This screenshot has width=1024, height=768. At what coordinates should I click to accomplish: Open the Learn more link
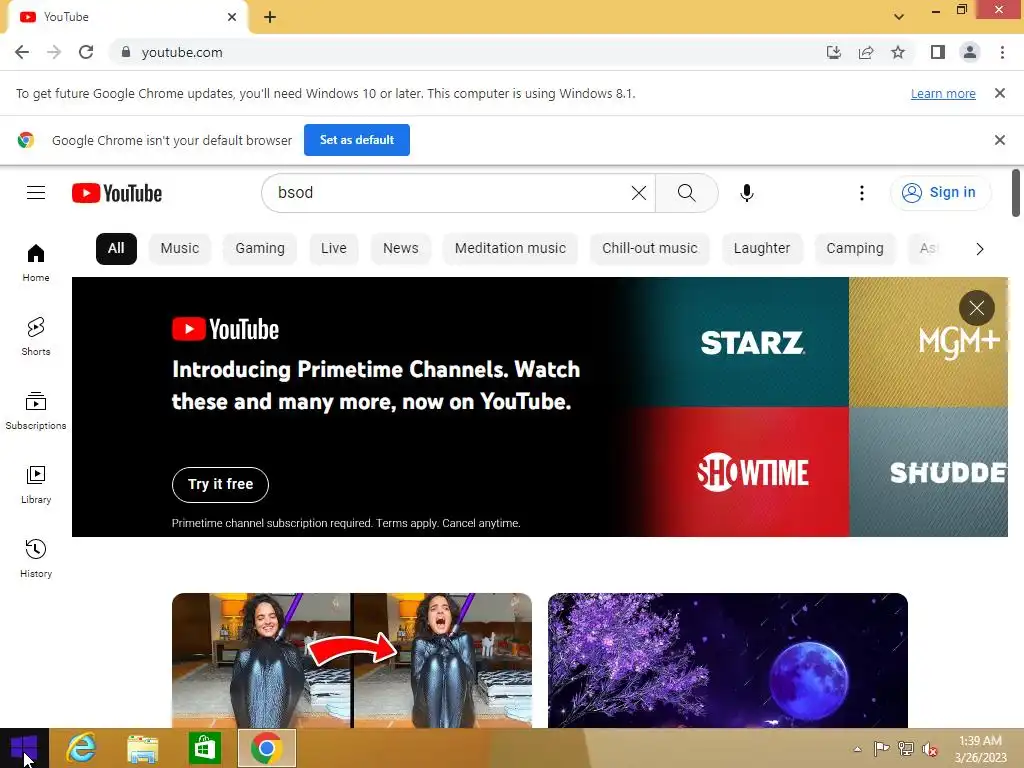(x=943, y=93)
